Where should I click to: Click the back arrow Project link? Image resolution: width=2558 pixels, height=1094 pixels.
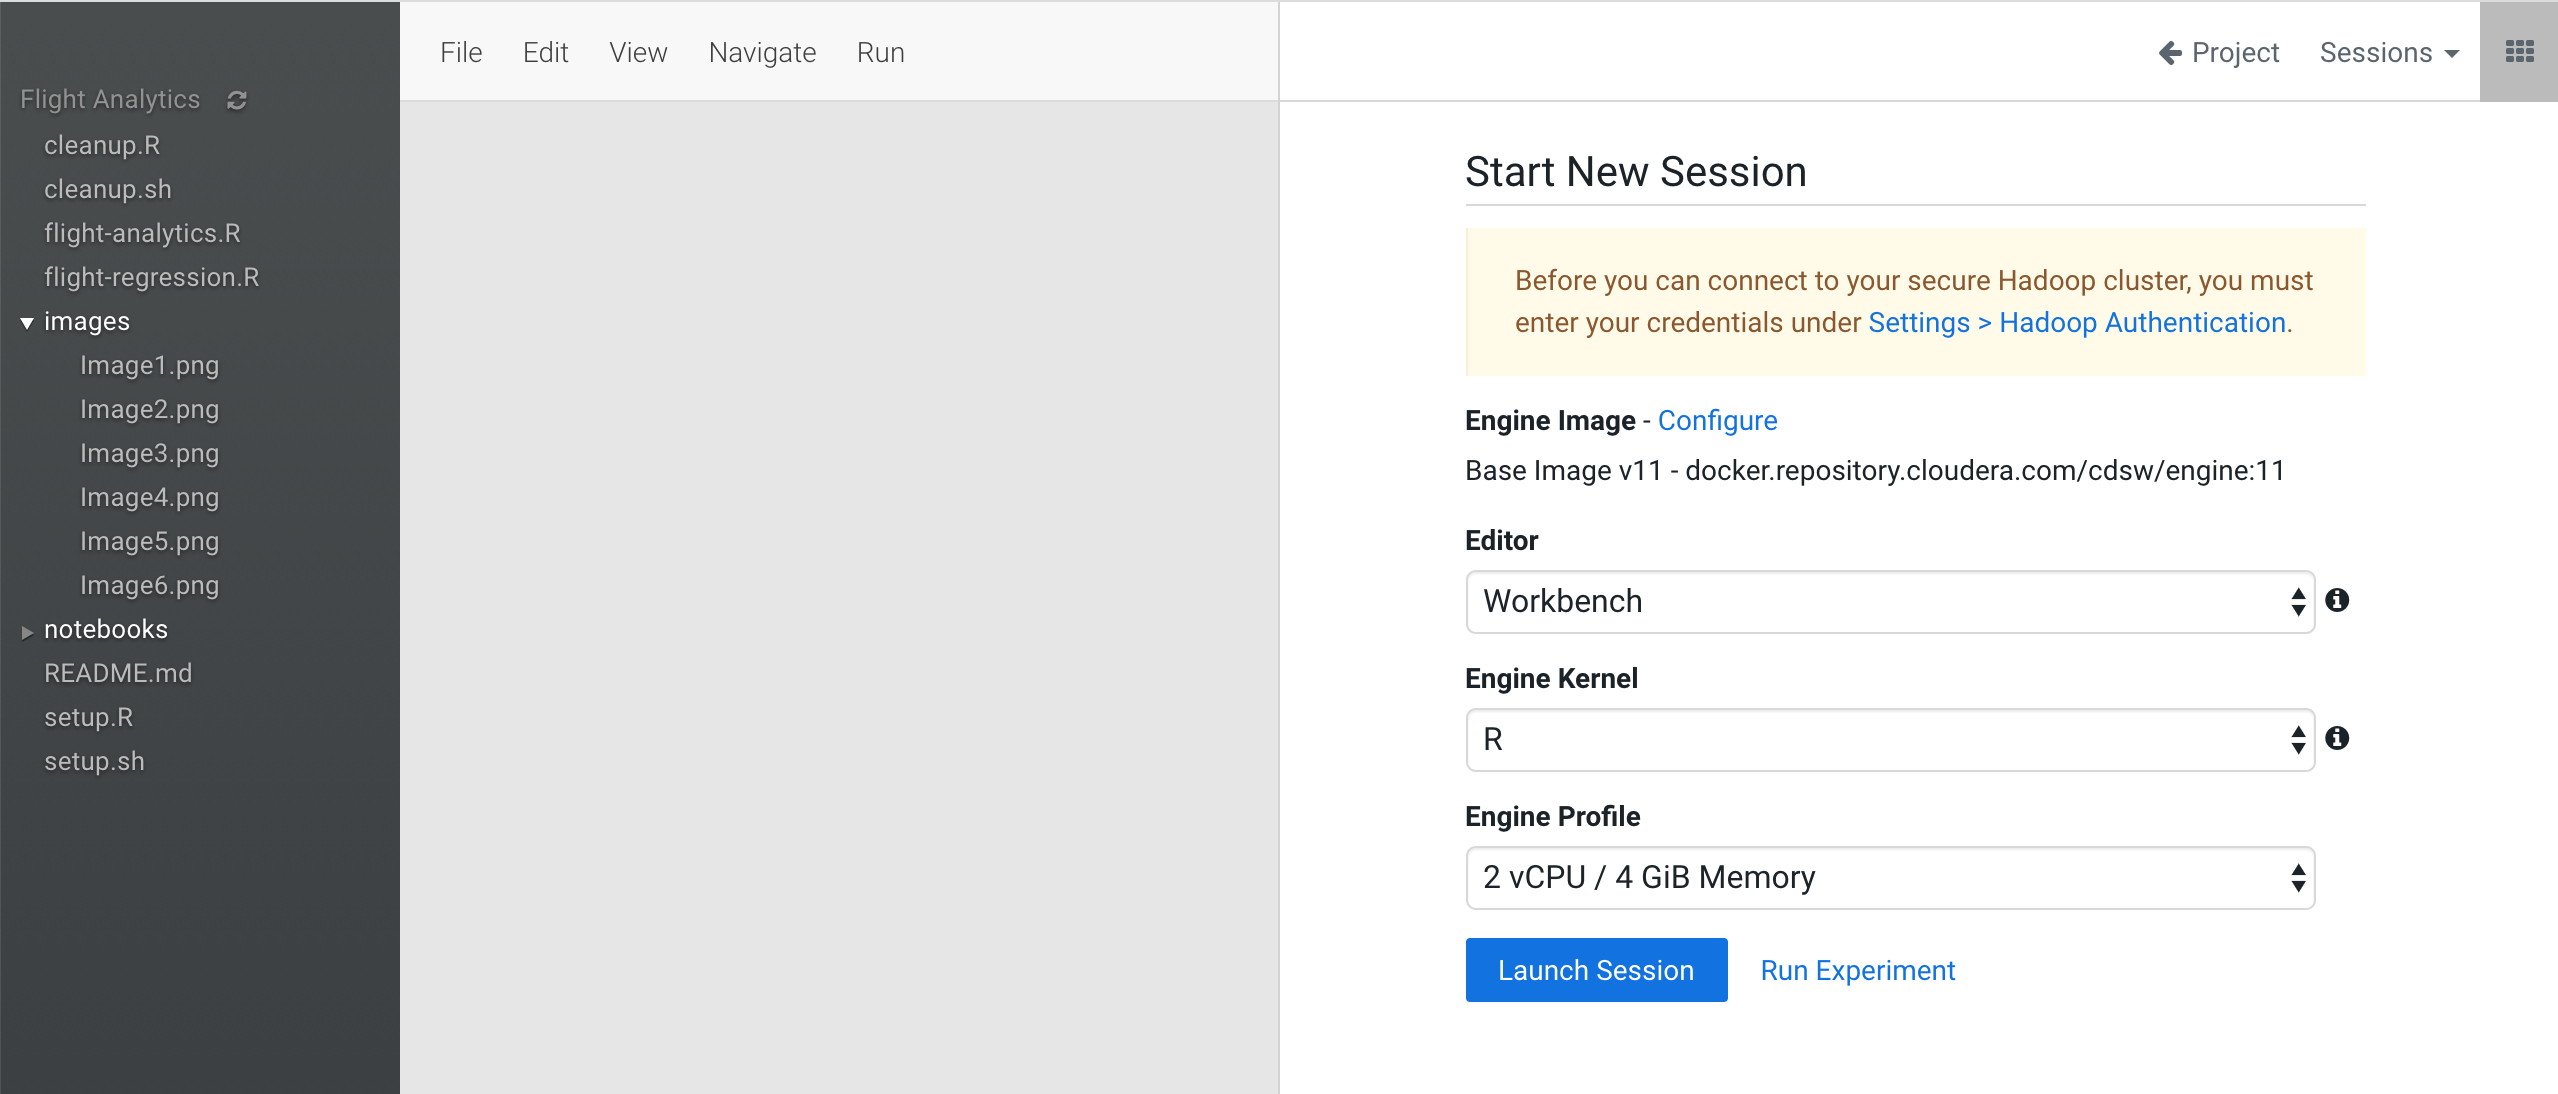2219,52
